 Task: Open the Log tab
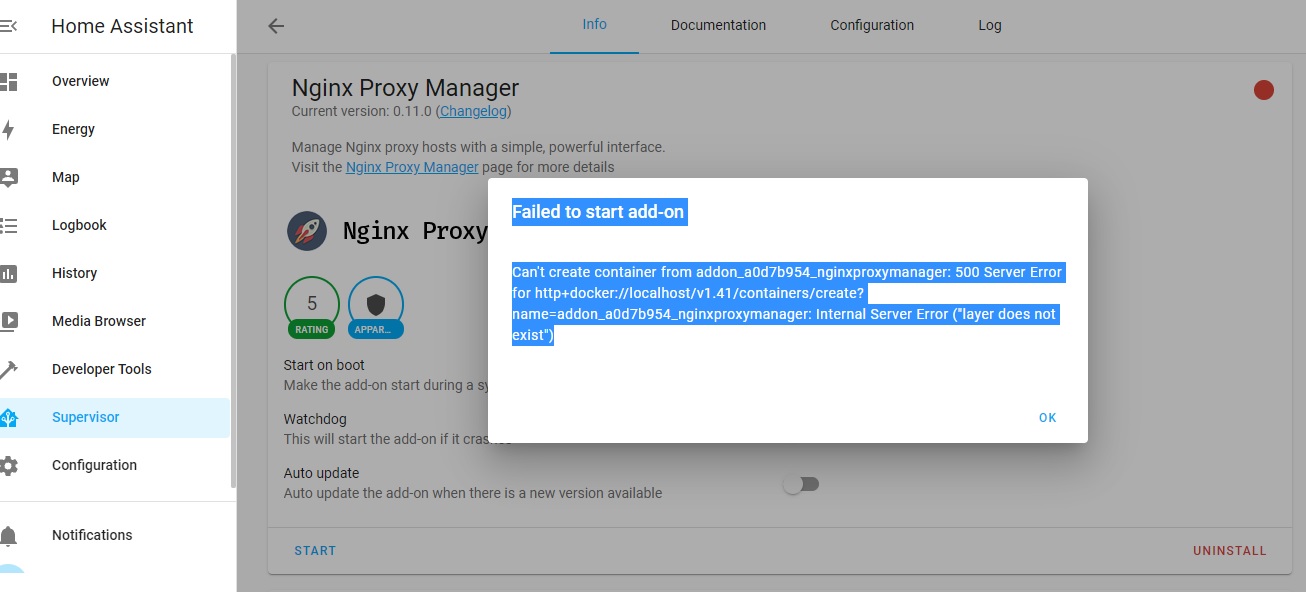point(989,25)
